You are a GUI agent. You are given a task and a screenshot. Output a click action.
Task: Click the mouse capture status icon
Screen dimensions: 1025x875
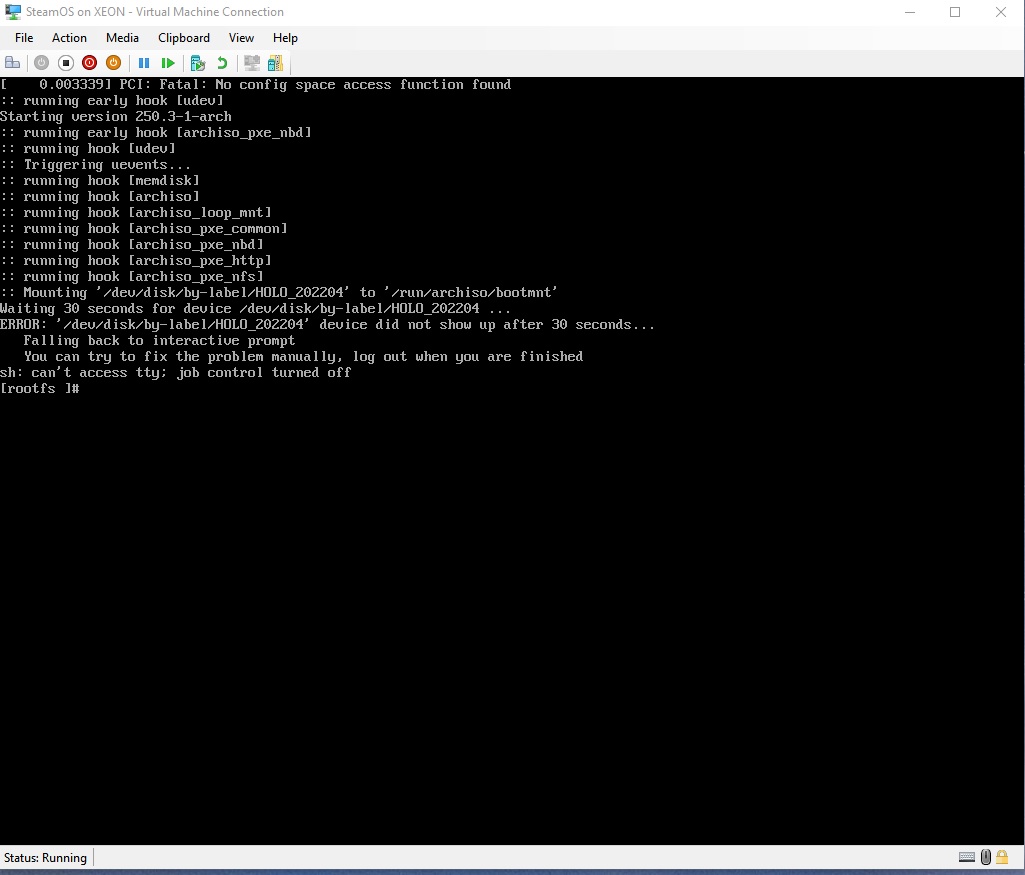(985, 857)
